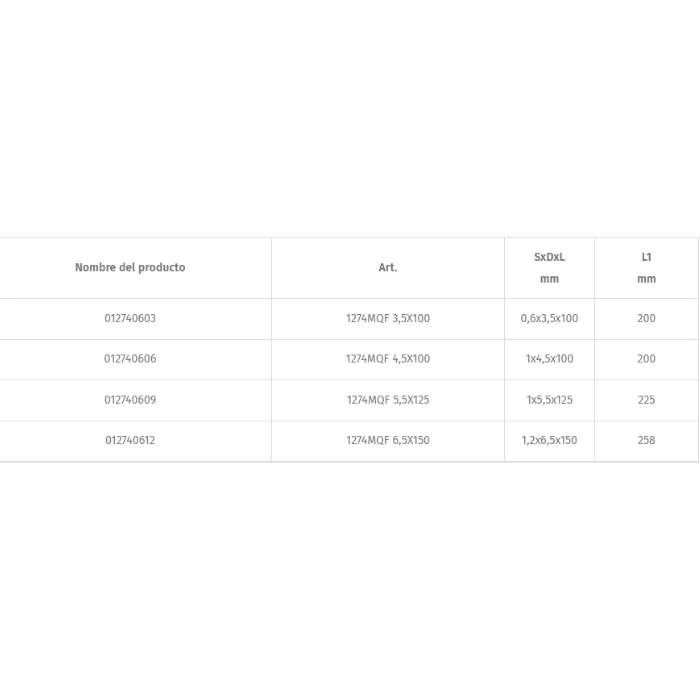Click the 1,2x6,5x150 dimension cell
Image resolution: width=700 pixels, height=700 pixels.
pyautogui.click(x=549, y=440)
